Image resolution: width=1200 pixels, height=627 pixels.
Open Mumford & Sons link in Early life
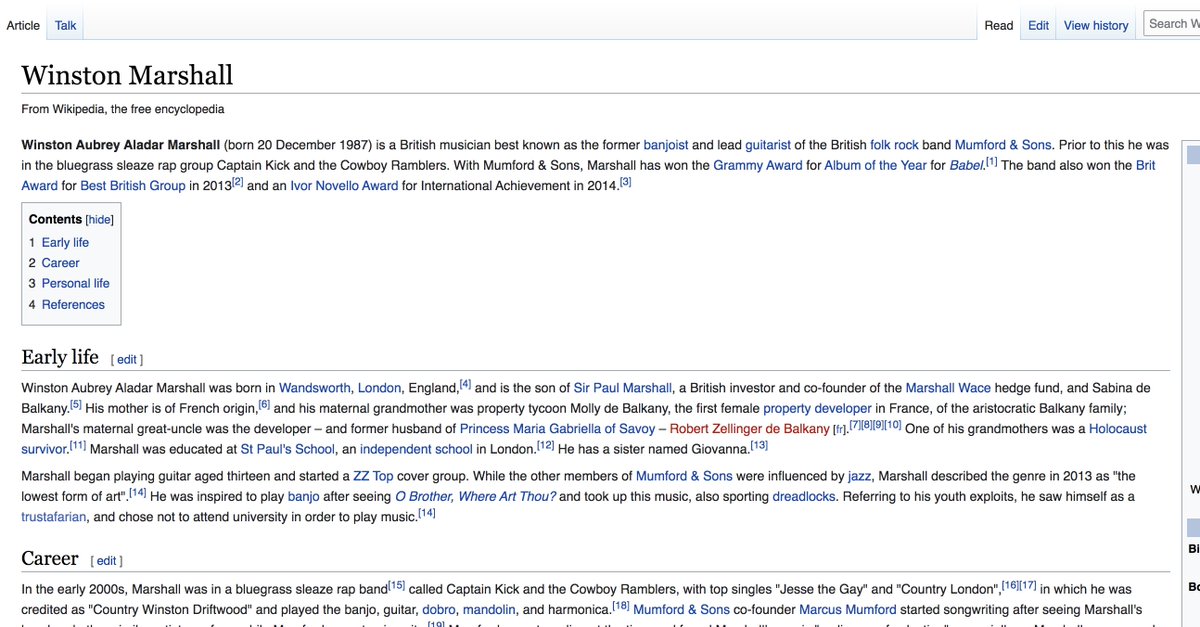click(685, 476)
